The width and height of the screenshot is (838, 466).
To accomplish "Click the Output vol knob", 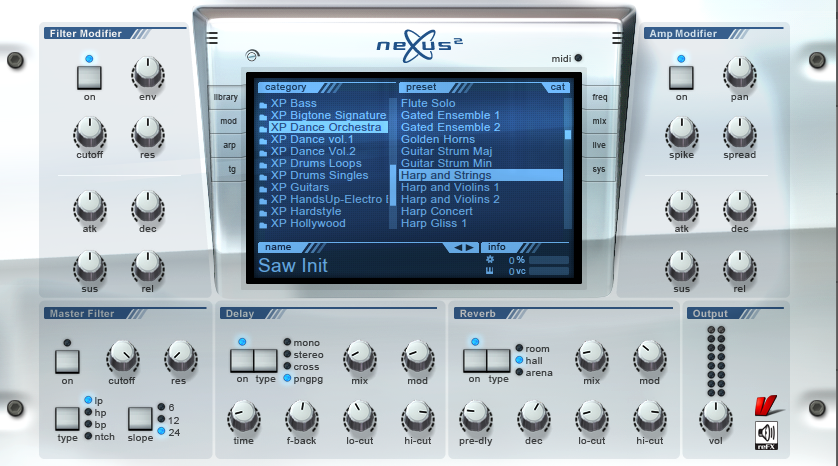I will click(x=716, y=416).
